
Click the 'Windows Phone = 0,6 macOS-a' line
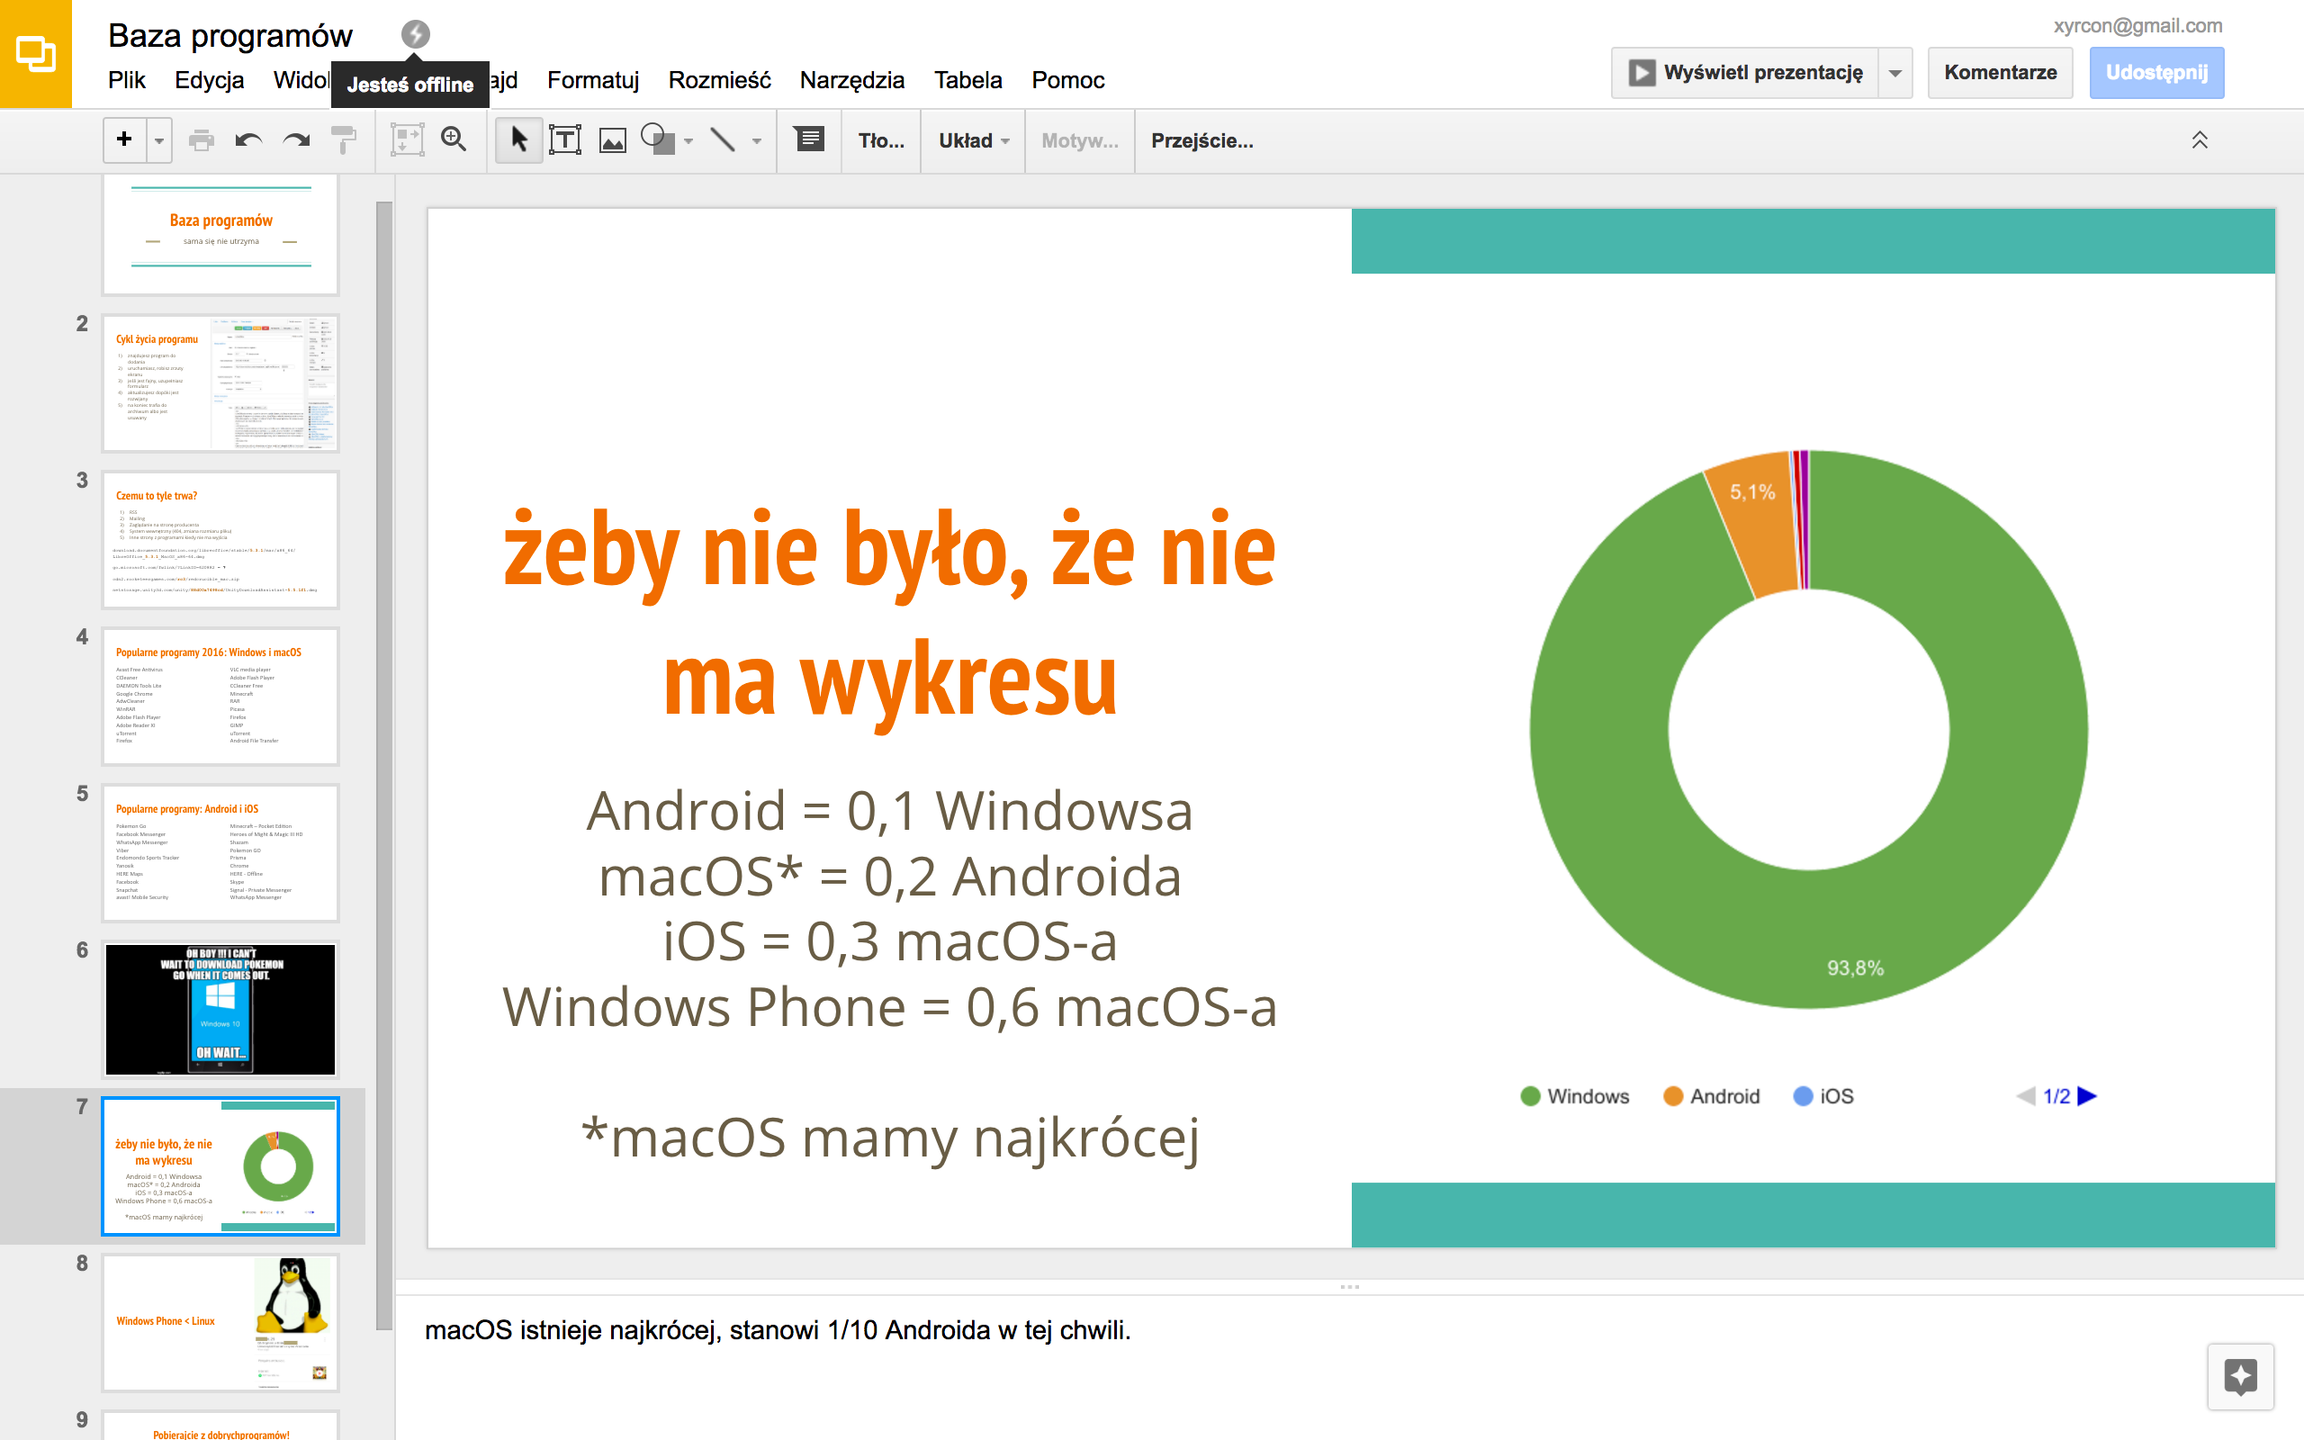[890, 1007]
